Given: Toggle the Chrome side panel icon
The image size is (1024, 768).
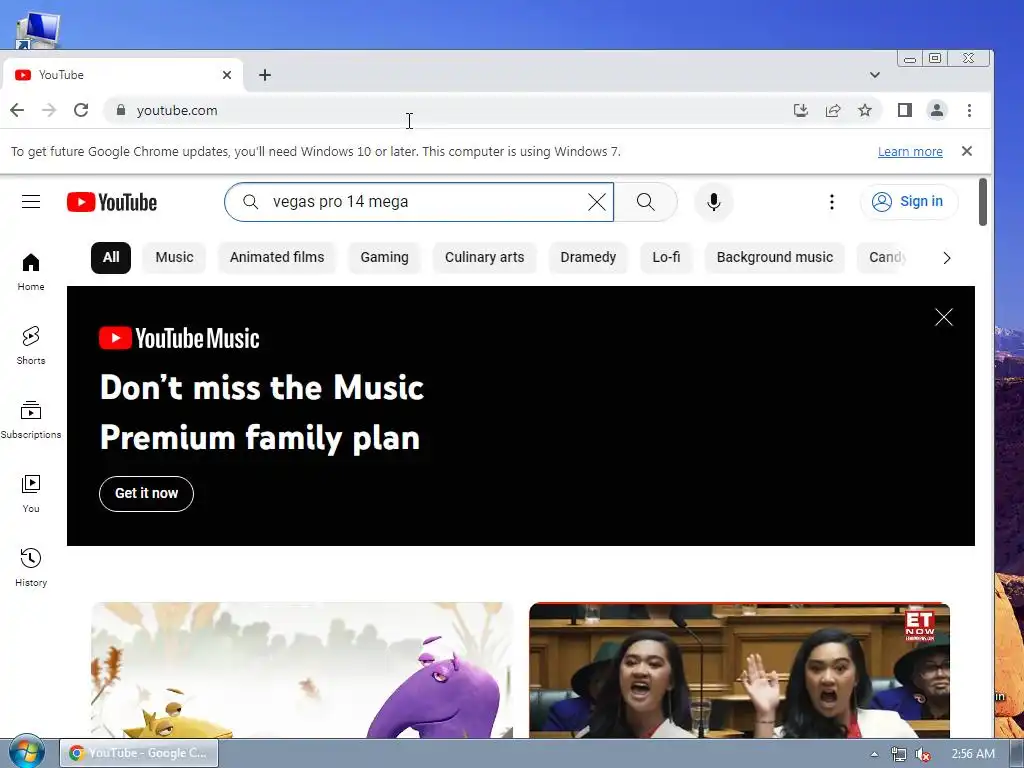Looking at the screenshot, I should point(904,110).
